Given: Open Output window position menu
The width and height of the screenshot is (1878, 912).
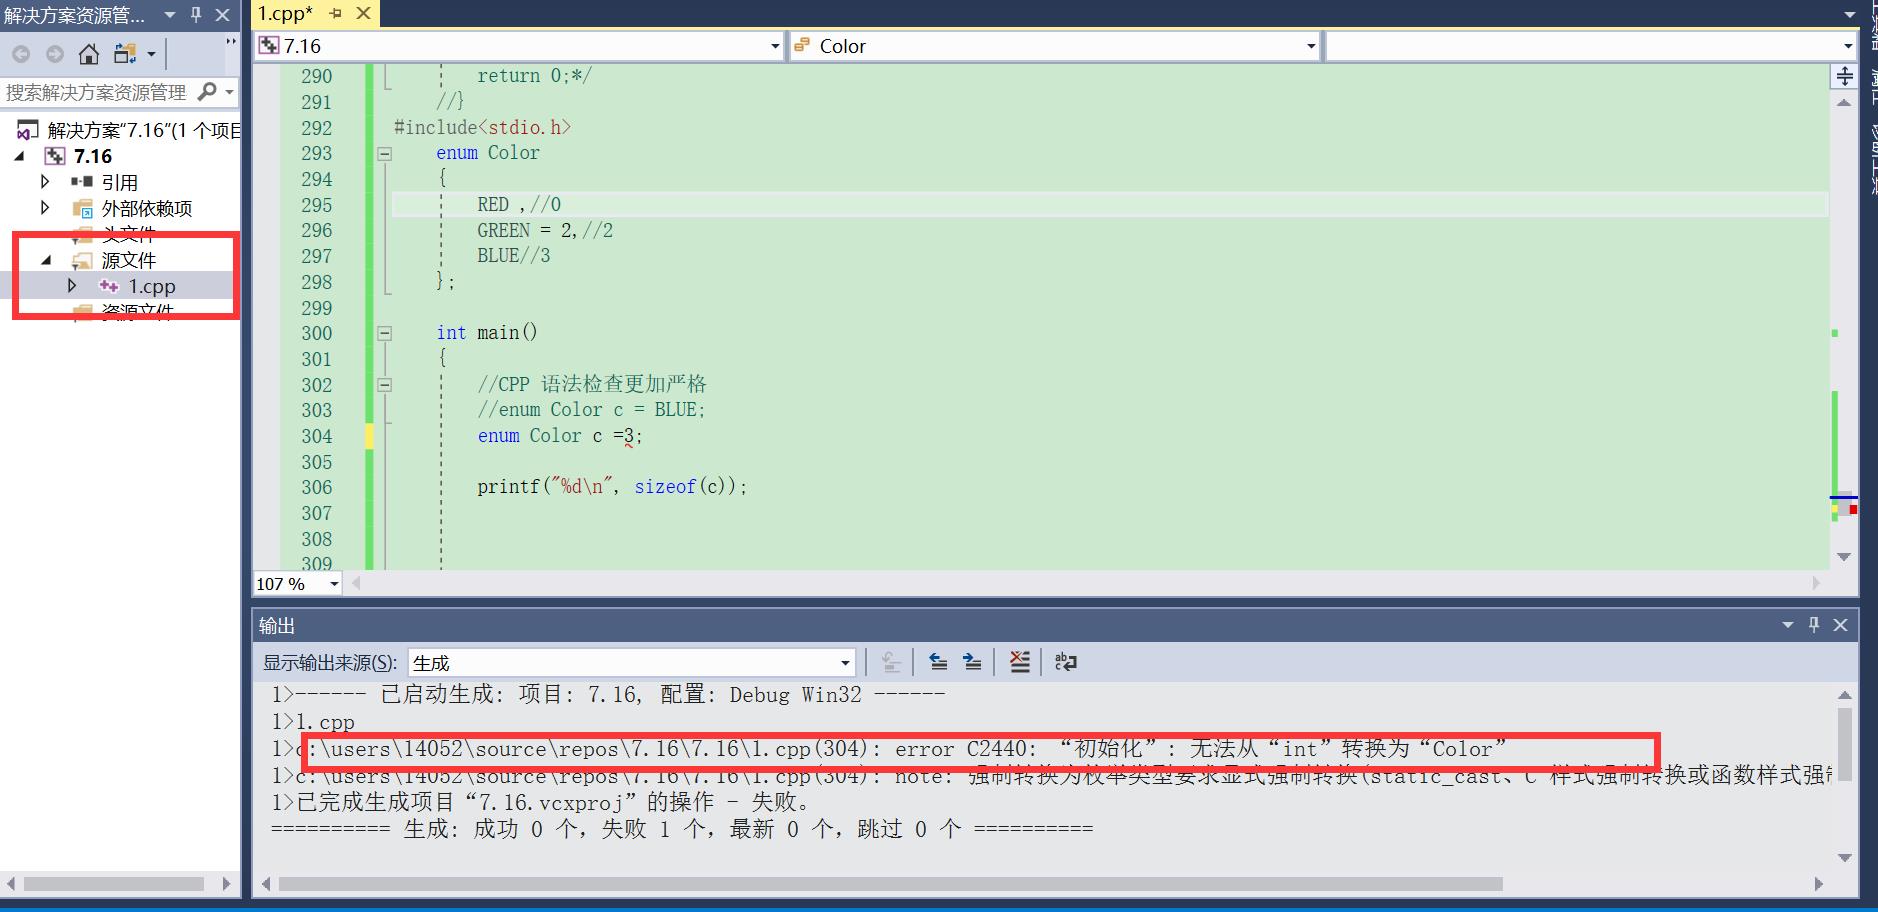Looking at the screenshot, I should coord(1787,625).
